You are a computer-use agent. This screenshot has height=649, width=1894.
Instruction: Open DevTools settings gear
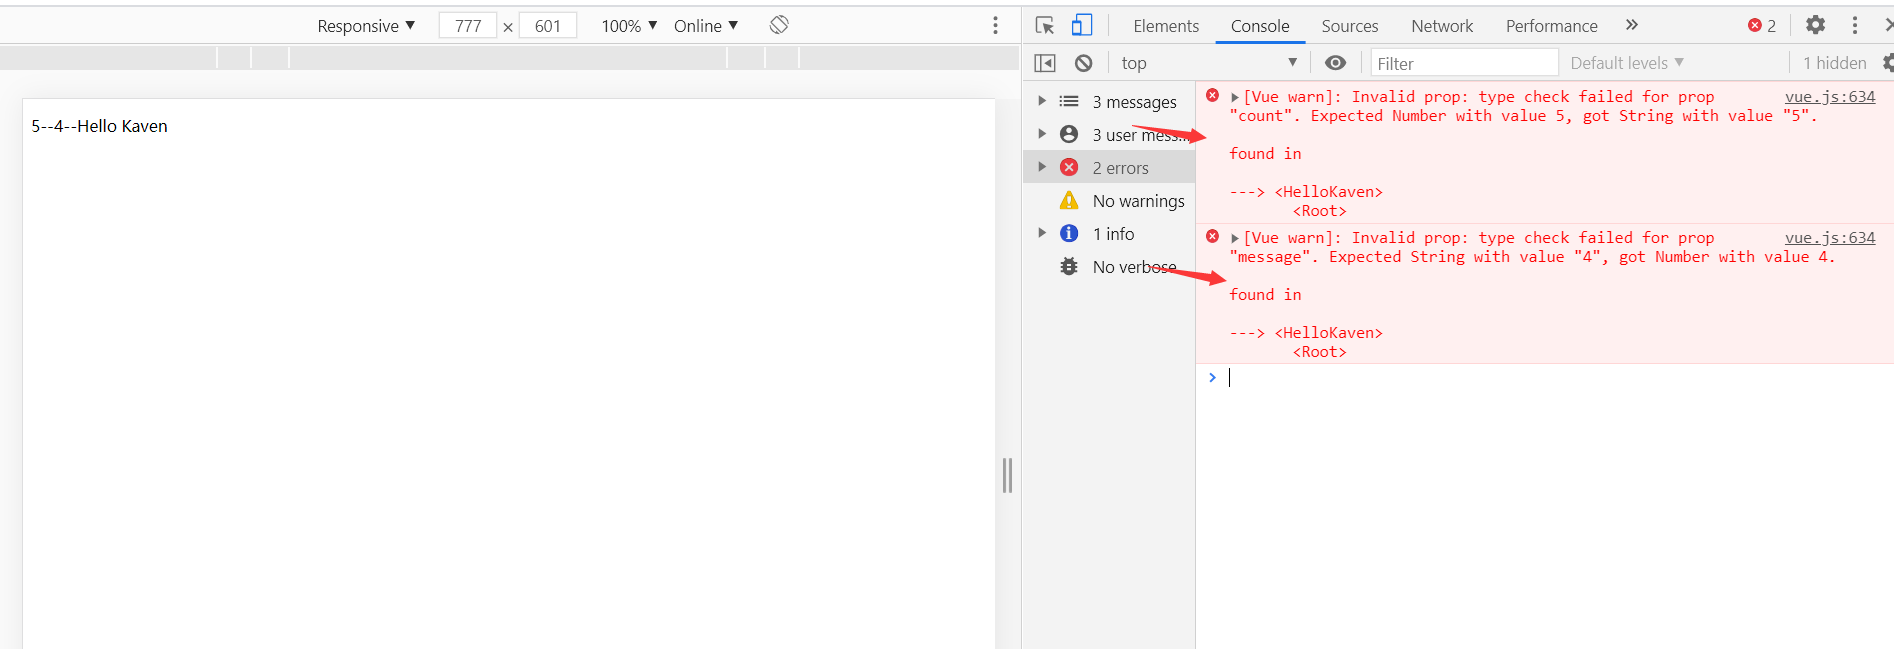pyautogui.click(x=1815, y=25)
